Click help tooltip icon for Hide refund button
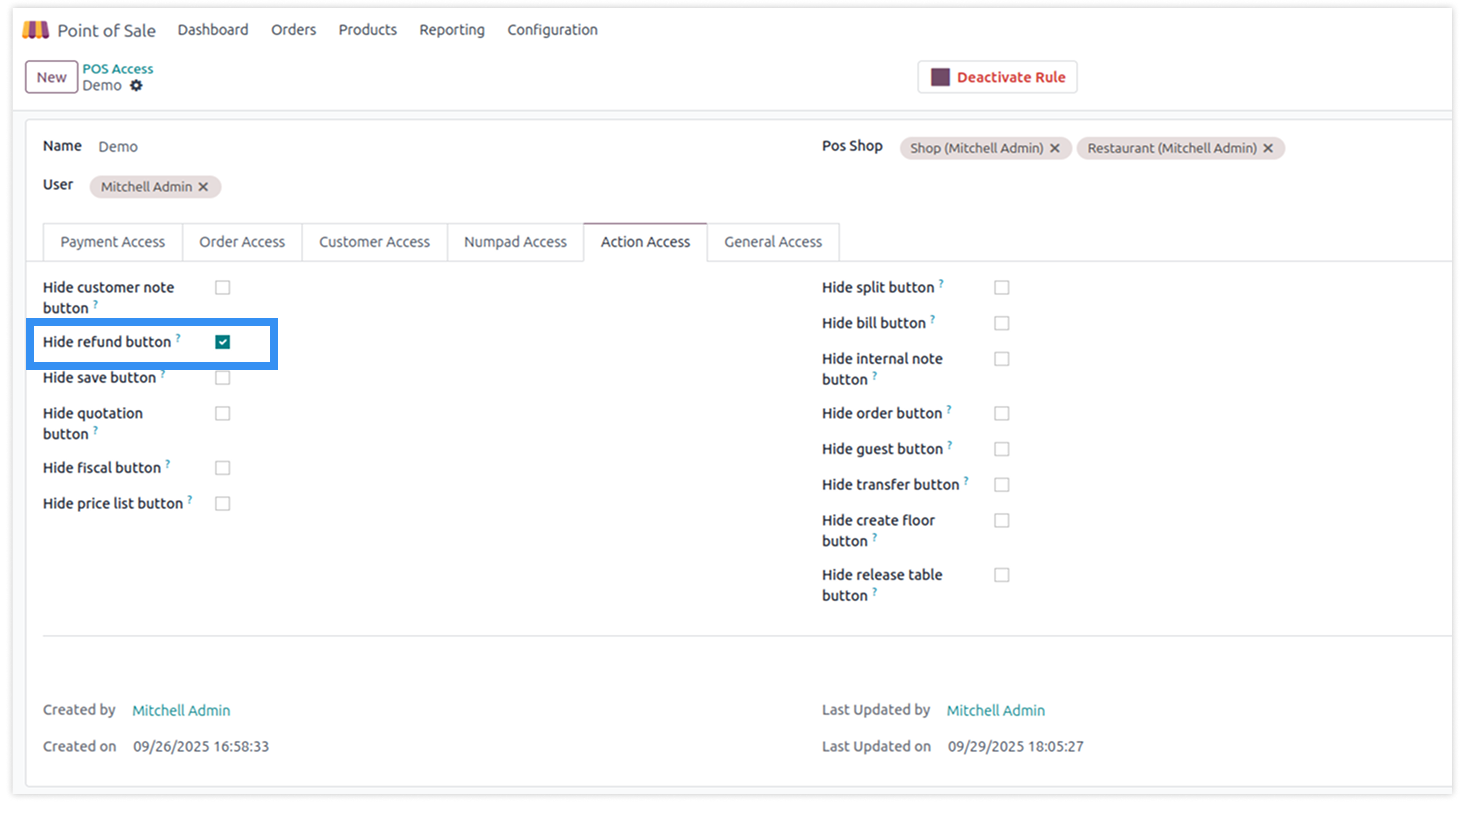 point(178,338)
